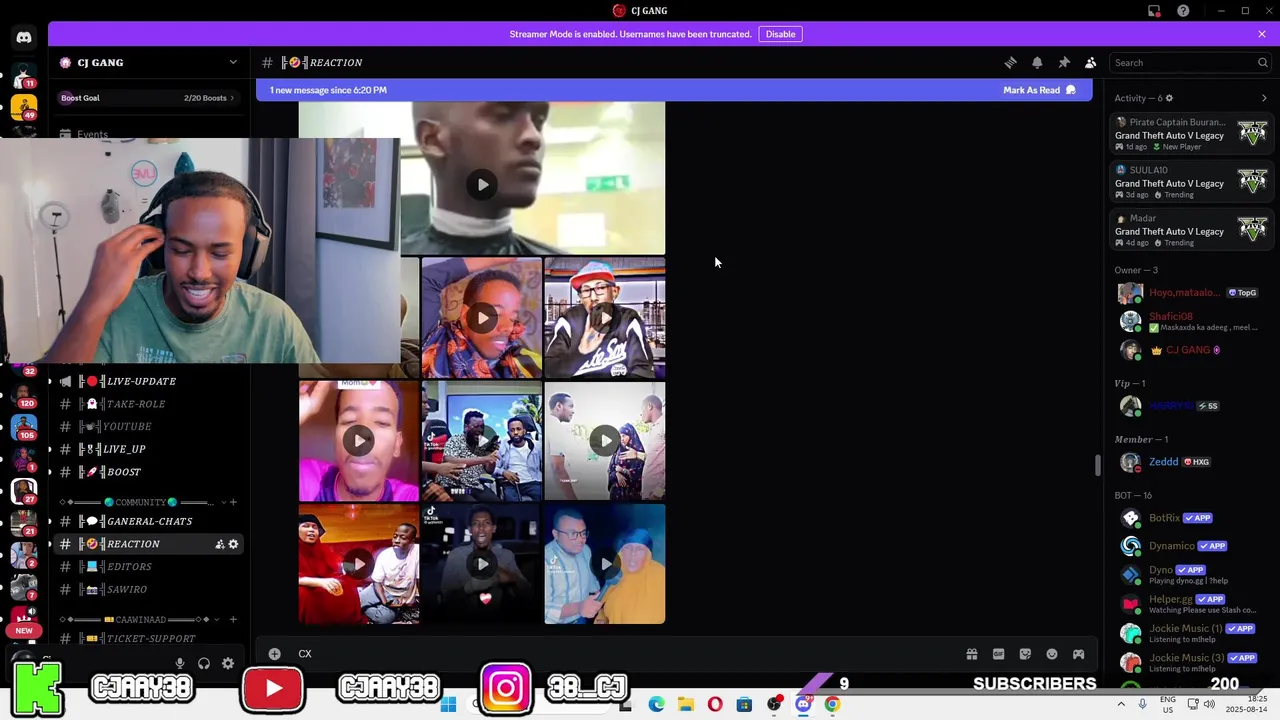The image size is (1280, 720).
Task: Toggle the member list icon
Action: (1091, 62)
